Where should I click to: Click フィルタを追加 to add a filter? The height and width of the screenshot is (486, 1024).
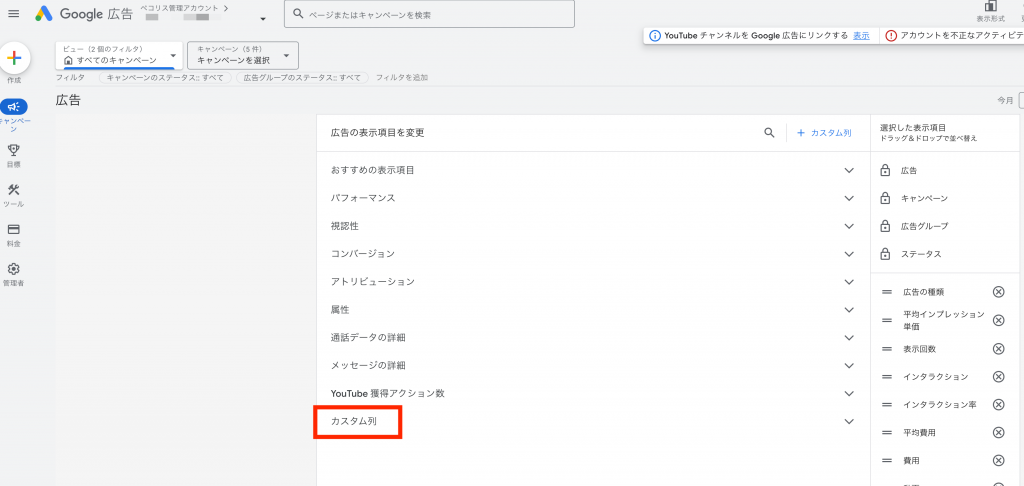pyautogui.click(x=400, y=77)
